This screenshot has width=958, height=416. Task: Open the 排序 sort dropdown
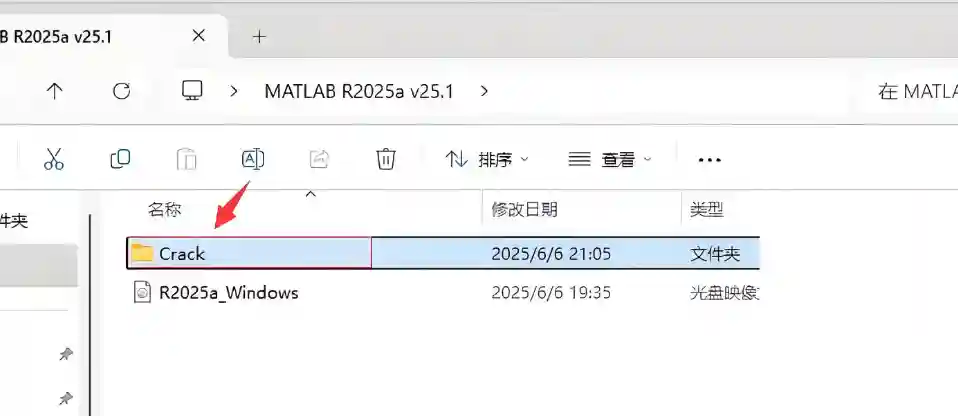tap(487, 160)
